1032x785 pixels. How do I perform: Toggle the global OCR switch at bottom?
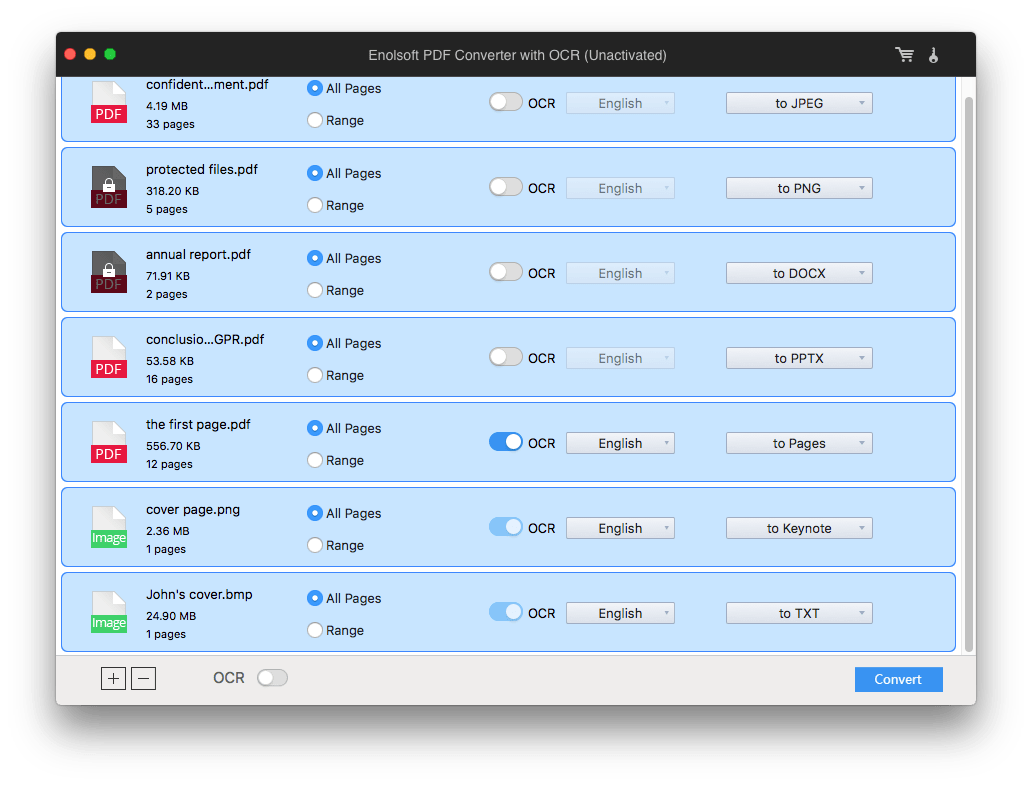click(272, 678)
